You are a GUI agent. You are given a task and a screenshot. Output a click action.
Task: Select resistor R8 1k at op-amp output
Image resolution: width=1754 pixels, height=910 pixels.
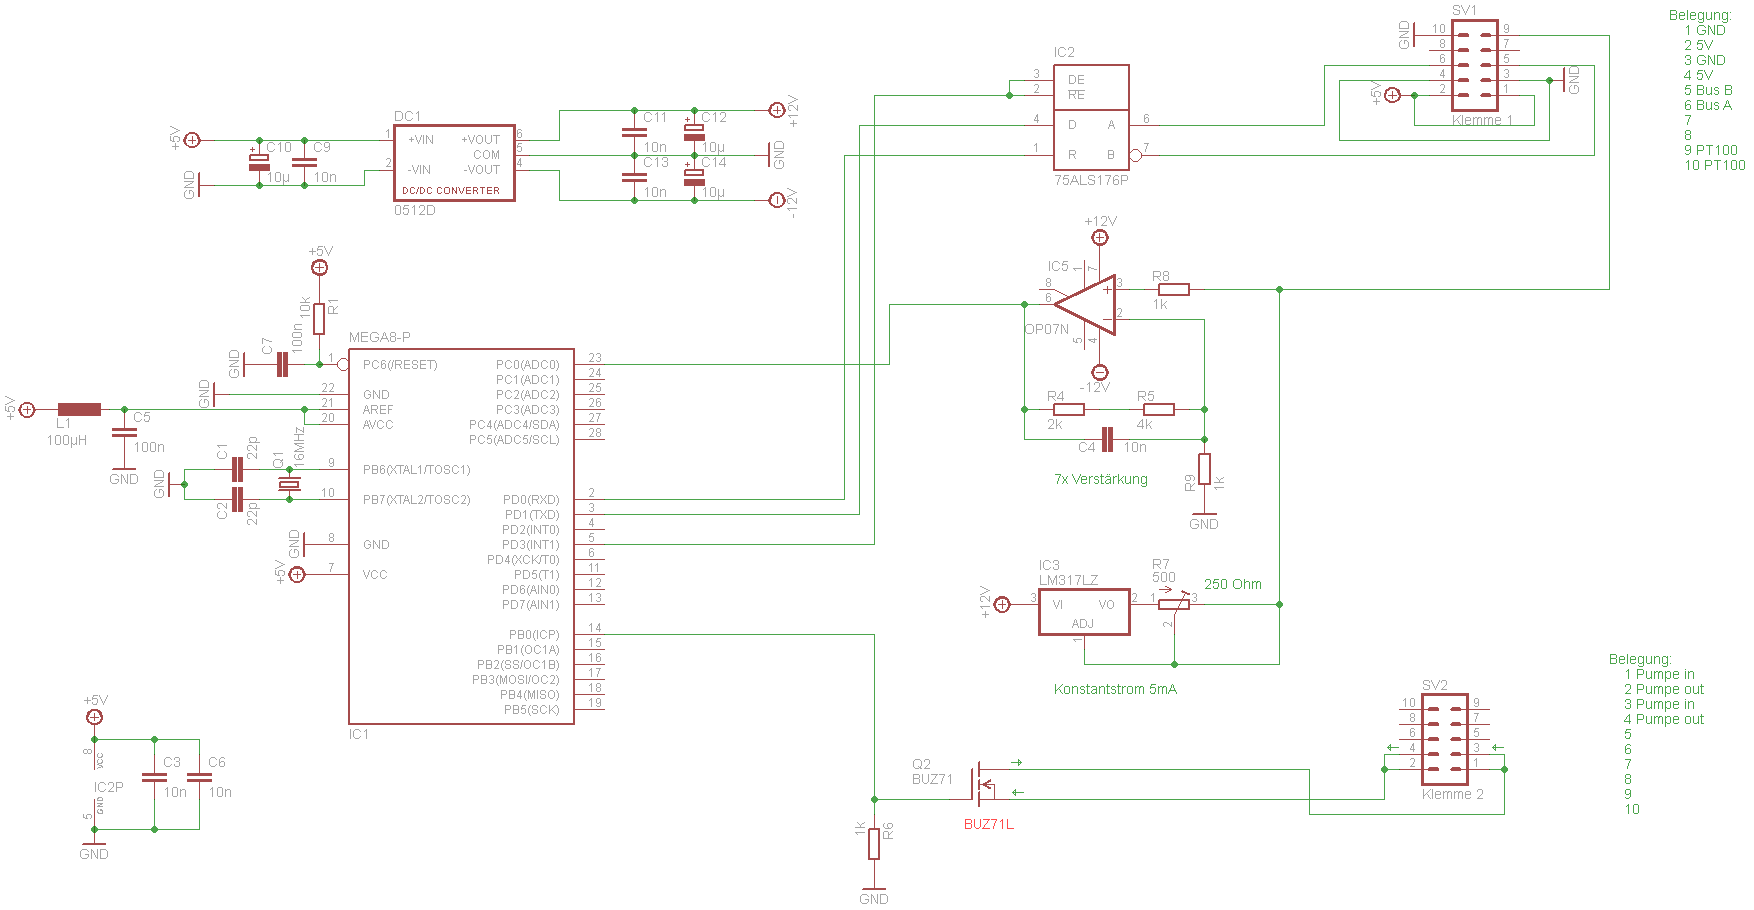pos(1173,289)
